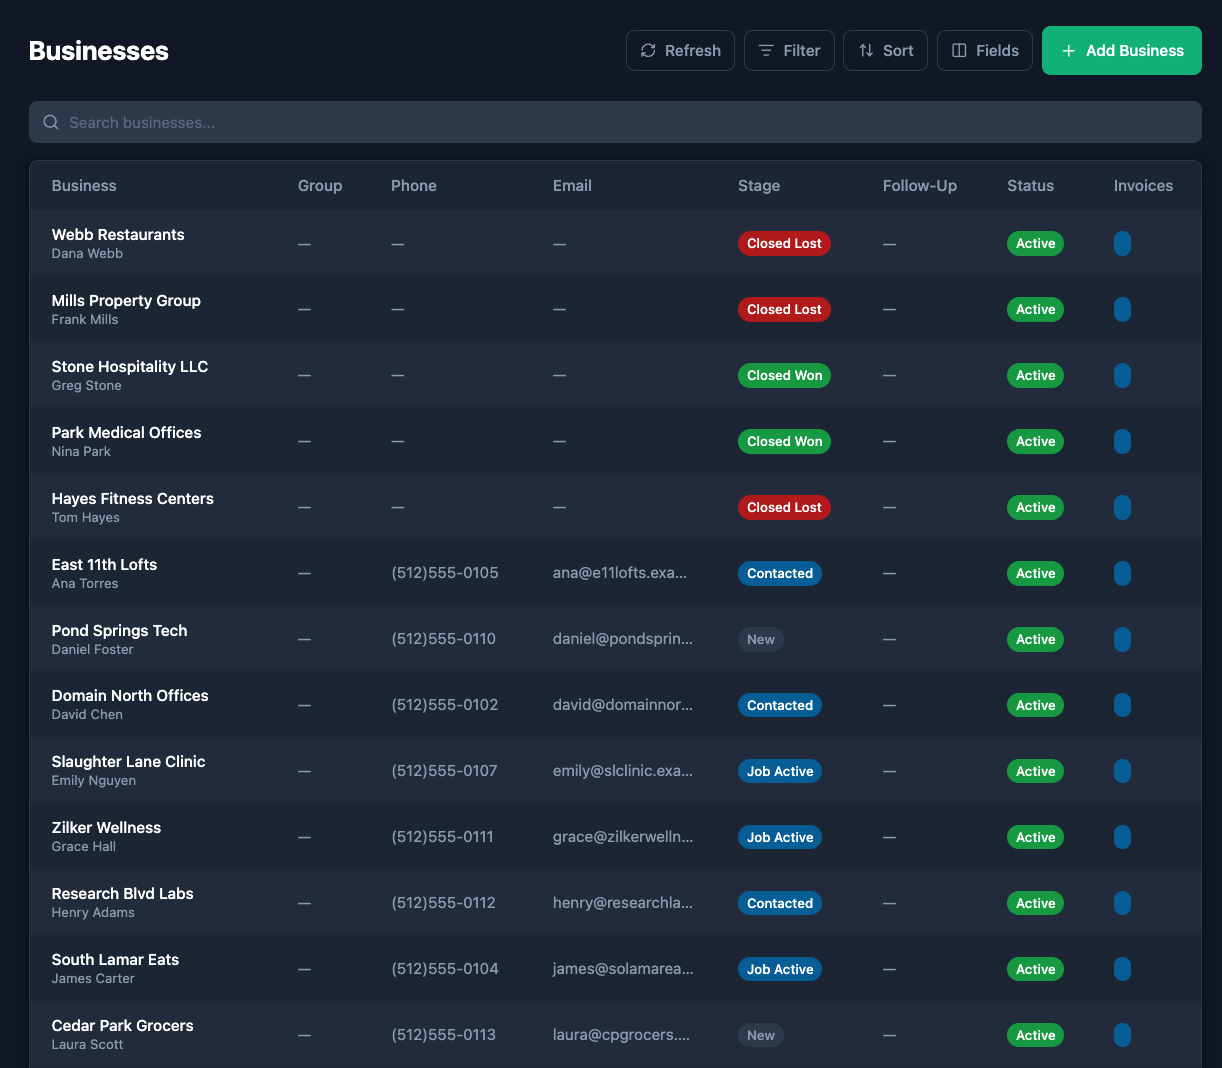Click phone number (512)555-0110
1222x1068 pixels.
click(444, 639)
